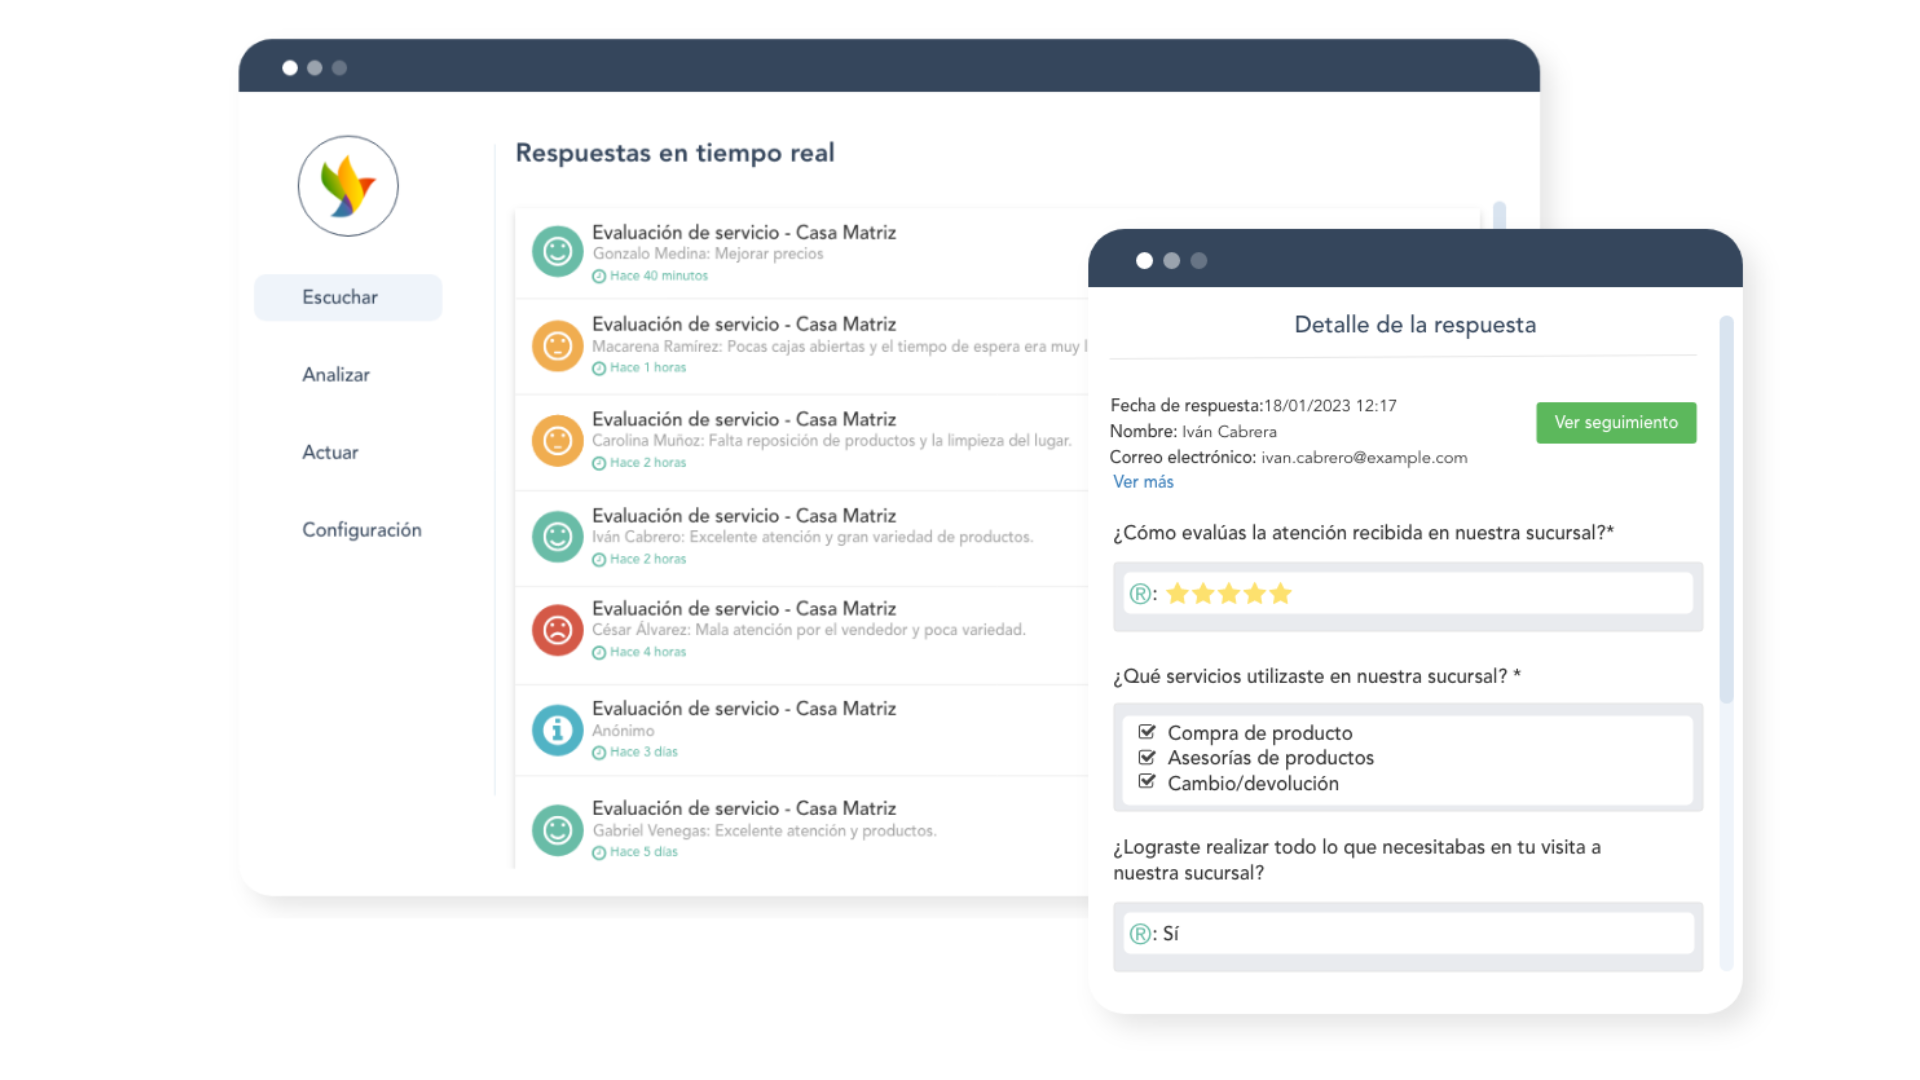Go to the Actuar menu section
This screenshot has width=1920, height=1080.
coord(330,452)
